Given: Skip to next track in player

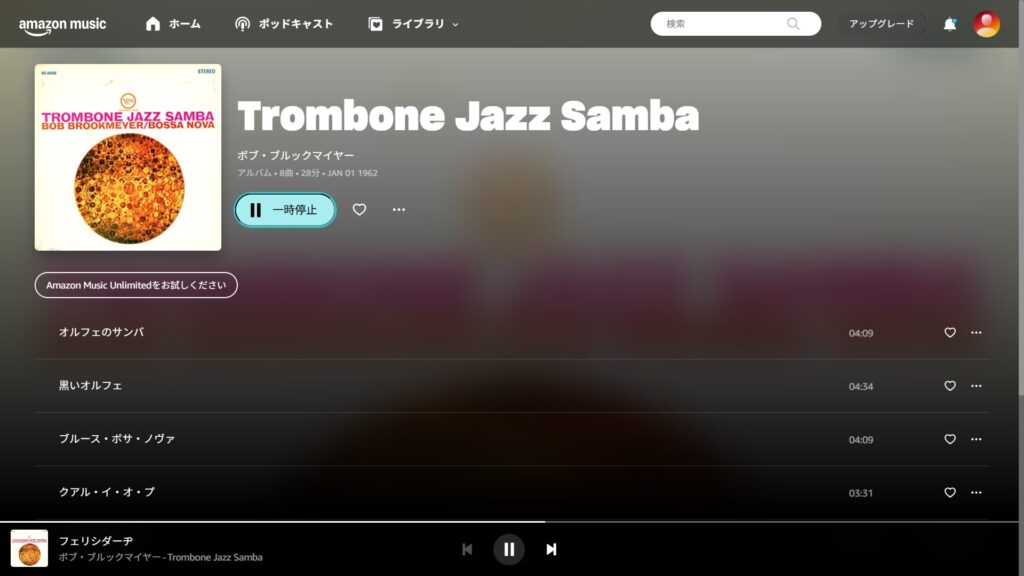Looking at the screenshot, I should (551, 549).
